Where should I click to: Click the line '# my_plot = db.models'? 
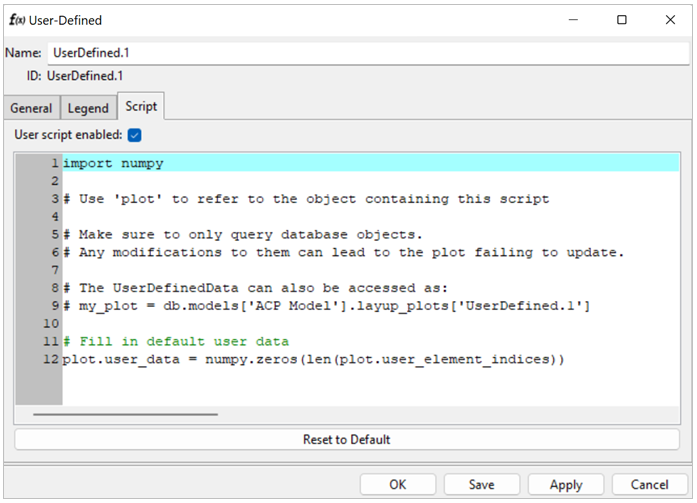coord(327,306)
